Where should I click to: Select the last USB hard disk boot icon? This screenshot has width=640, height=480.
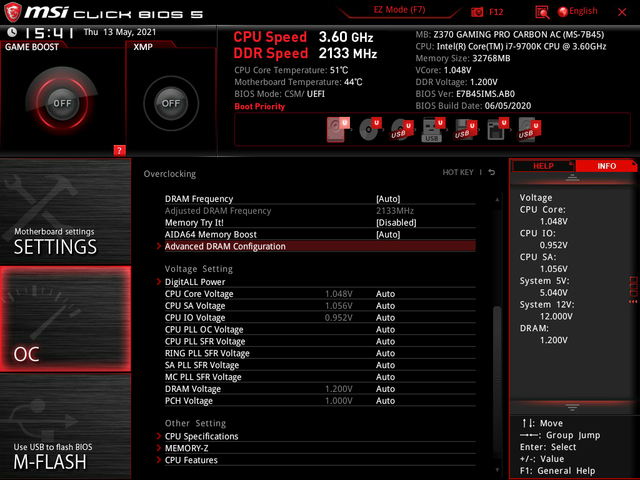point(529,129)
